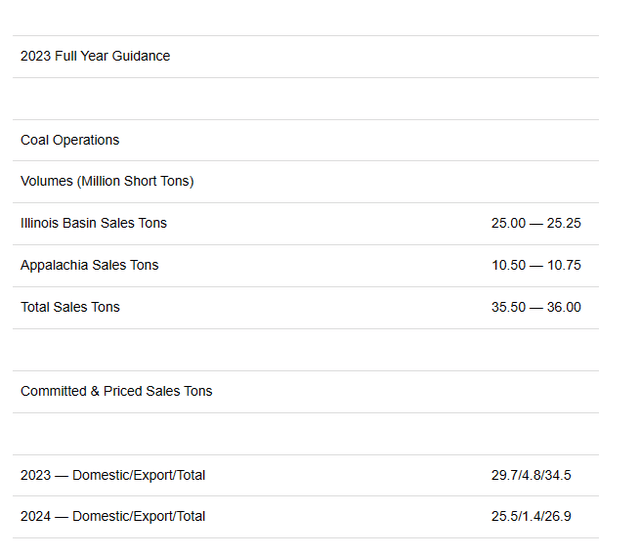Select the '2024 — Domestic/Export/Total' label

click(x=113, y=516)
